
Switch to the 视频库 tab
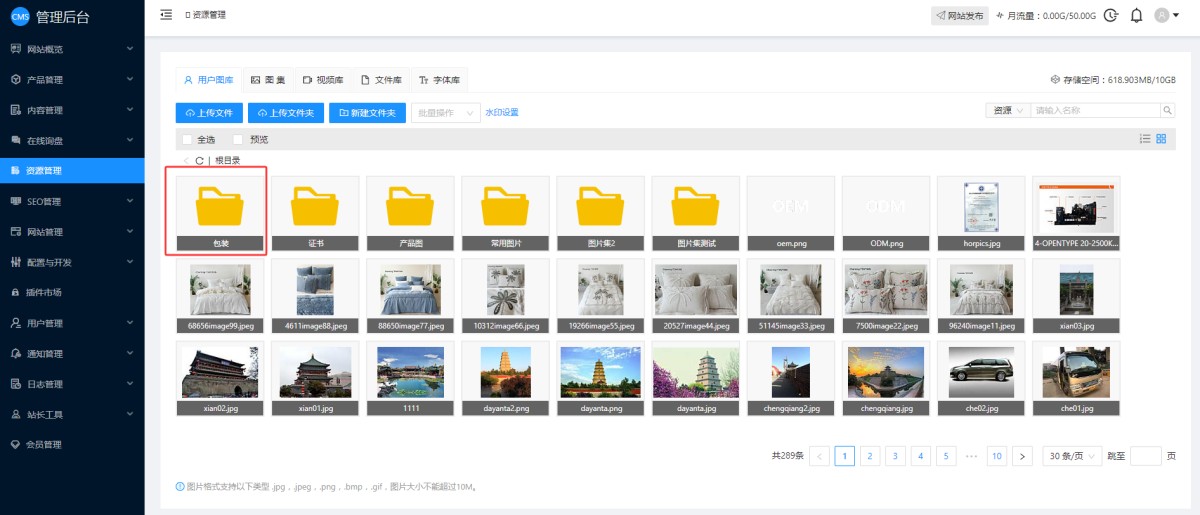click(323, 80)
